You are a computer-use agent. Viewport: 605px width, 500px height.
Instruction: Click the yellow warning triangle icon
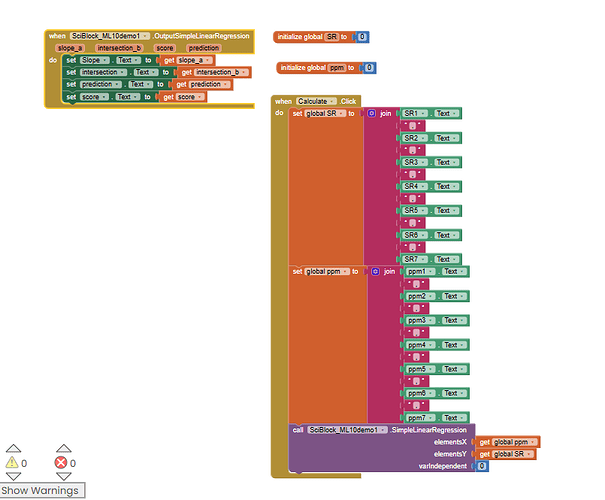coord(12,463)
